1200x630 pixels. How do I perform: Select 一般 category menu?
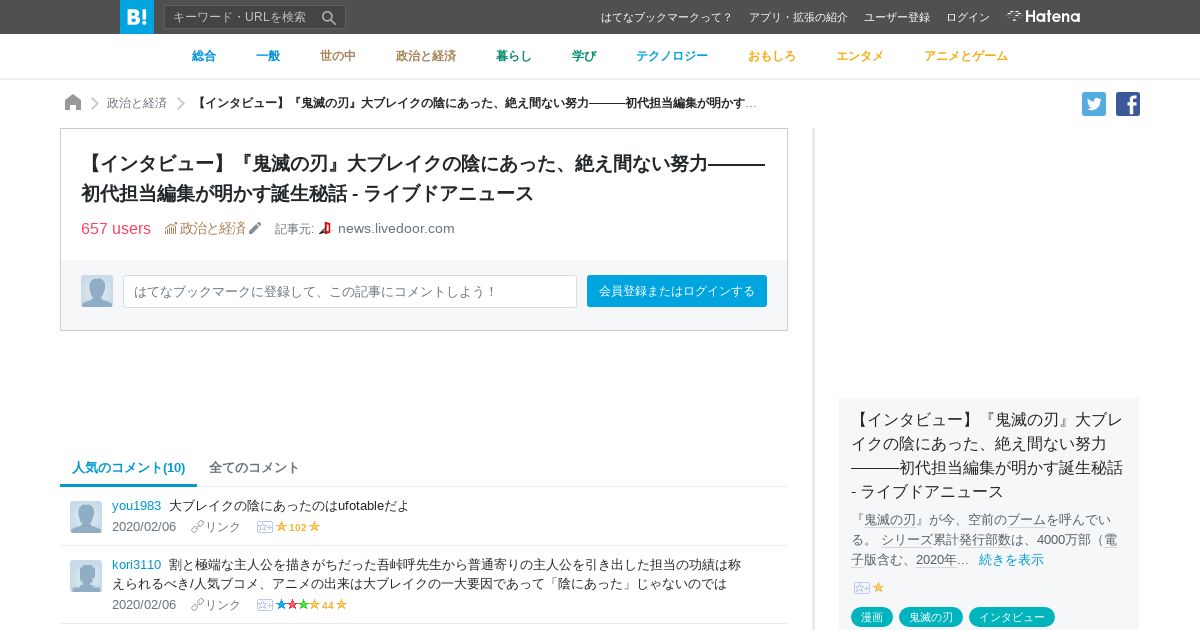tap(268, 56)
